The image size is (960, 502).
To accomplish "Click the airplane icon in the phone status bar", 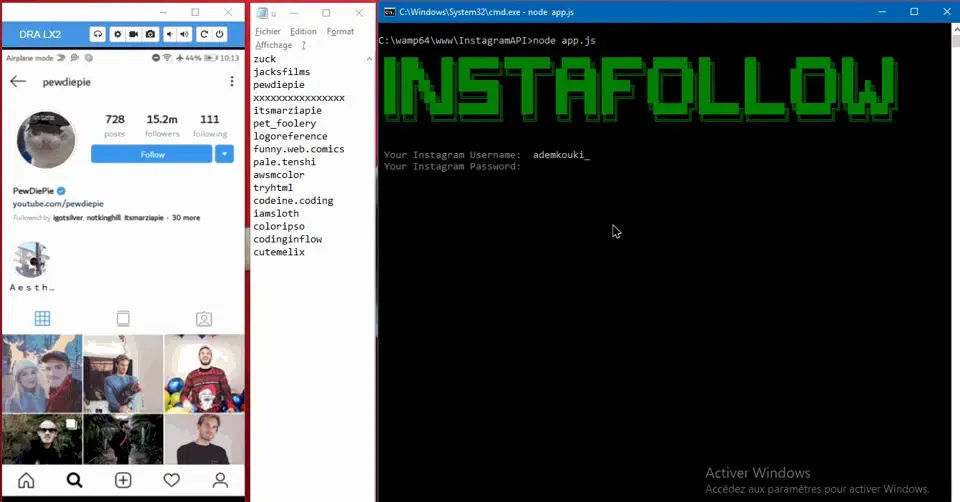I will (179, 58).
